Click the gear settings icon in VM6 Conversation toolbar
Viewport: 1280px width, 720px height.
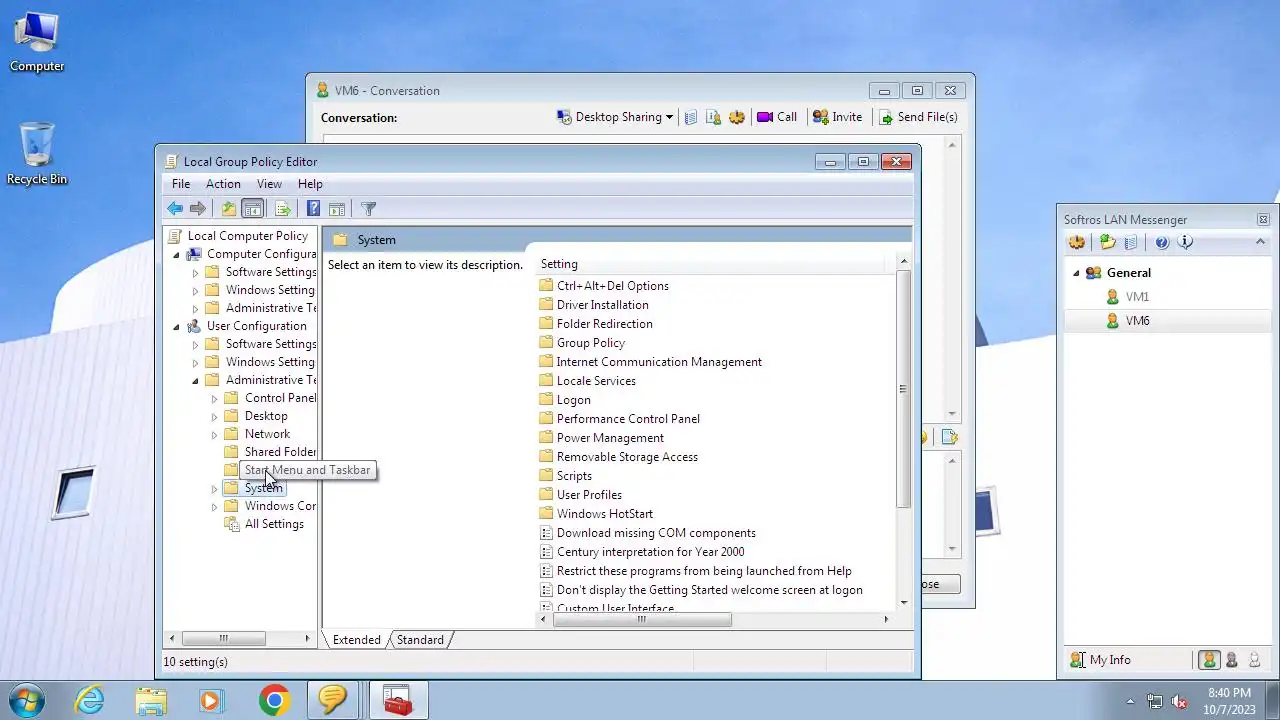pos(737,117)
